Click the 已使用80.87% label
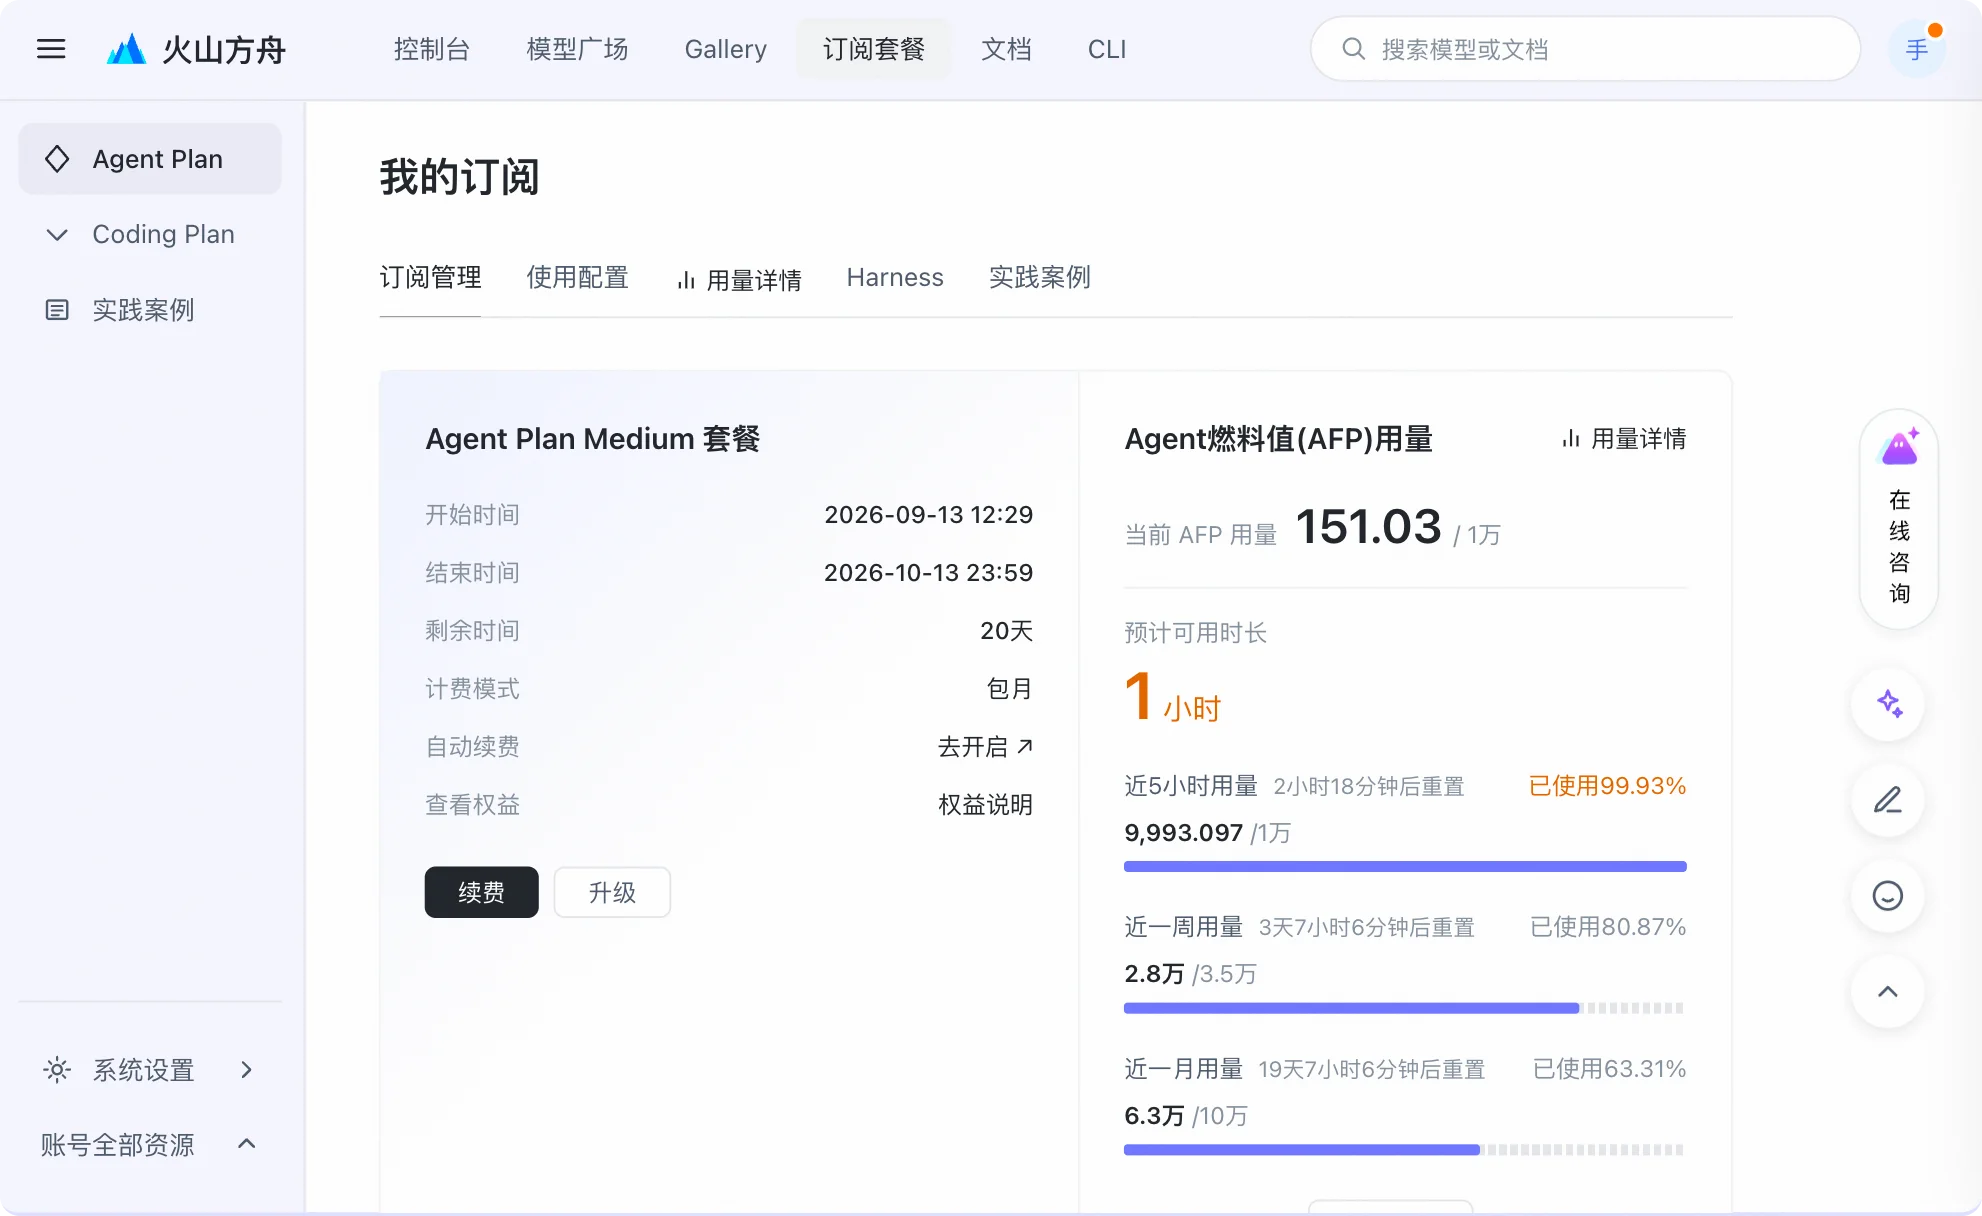 1607,927
